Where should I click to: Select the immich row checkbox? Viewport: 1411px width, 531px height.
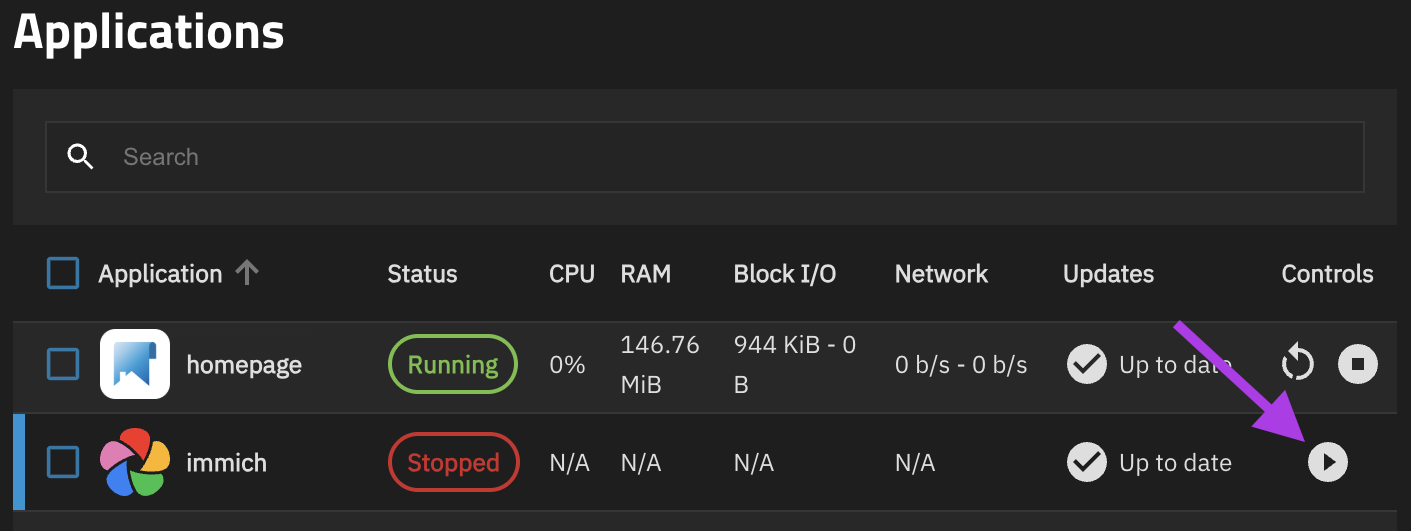click(x=63, y=462)
